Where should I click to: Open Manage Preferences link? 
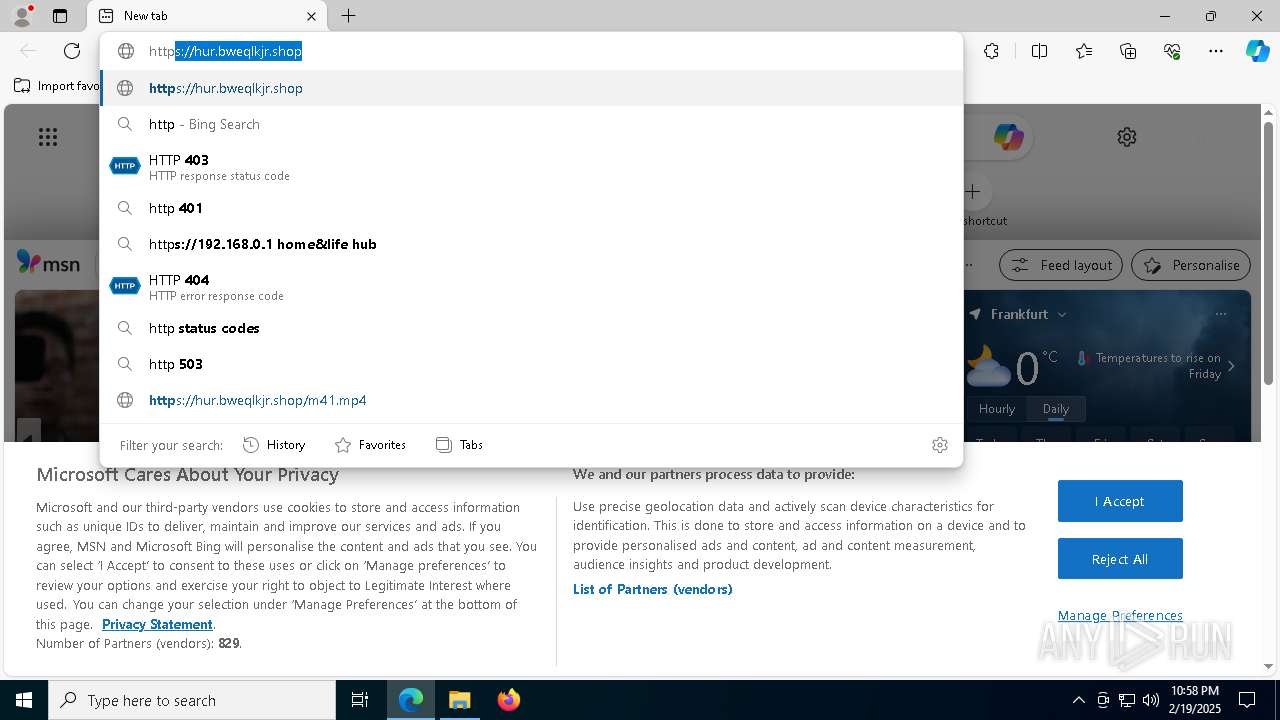[1120, 615]
